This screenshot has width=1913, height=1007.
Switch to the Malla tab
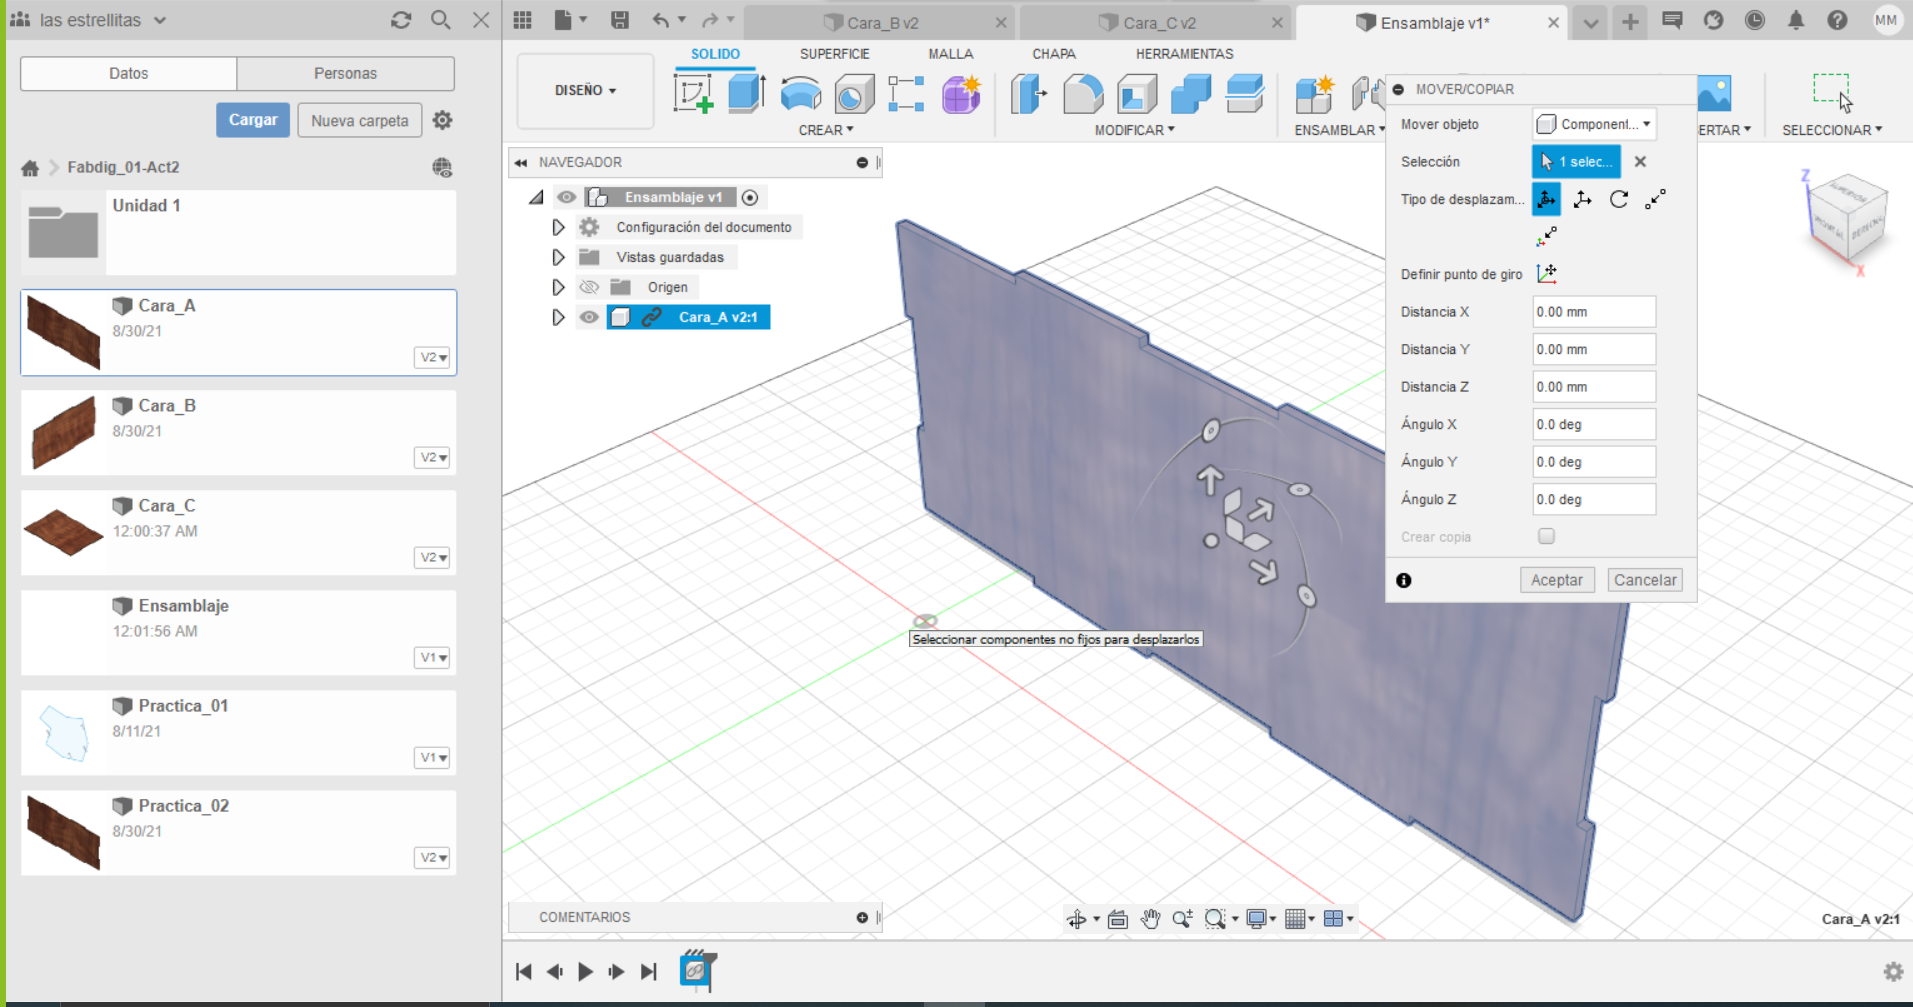click(950, 54)
